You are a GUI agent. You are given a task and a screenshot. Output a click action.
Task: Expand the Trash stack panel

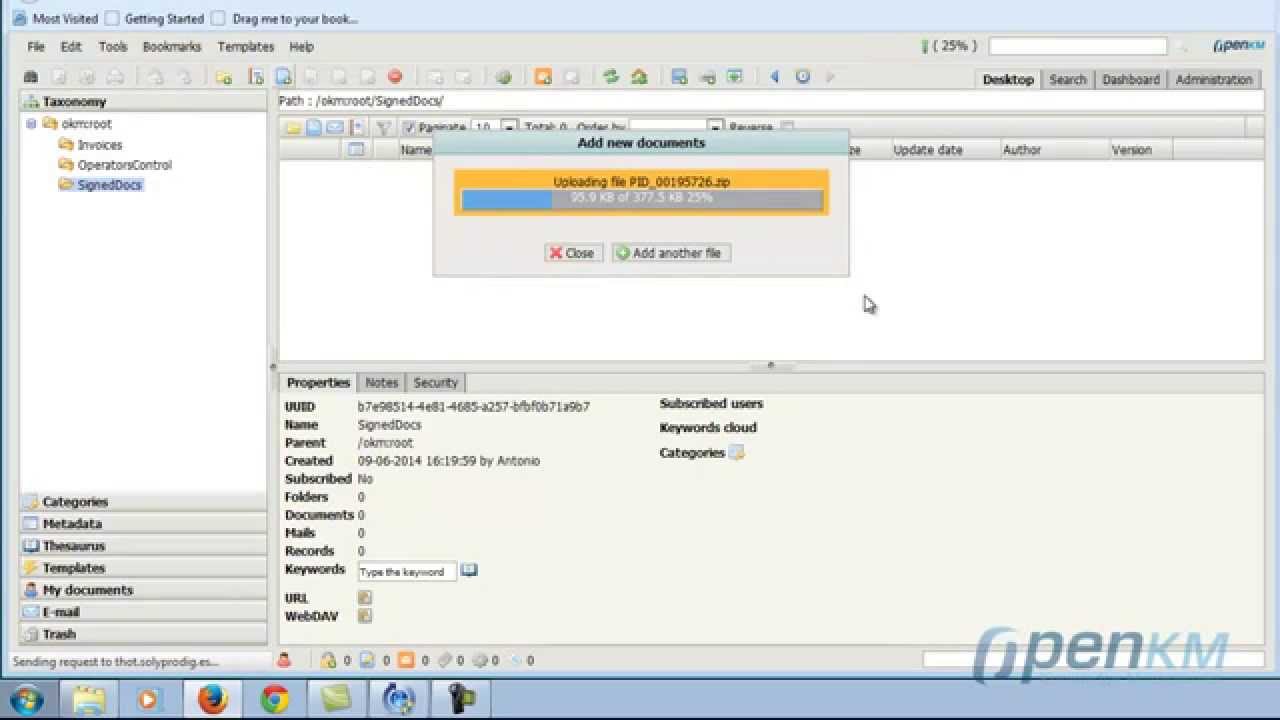point(144,634)
